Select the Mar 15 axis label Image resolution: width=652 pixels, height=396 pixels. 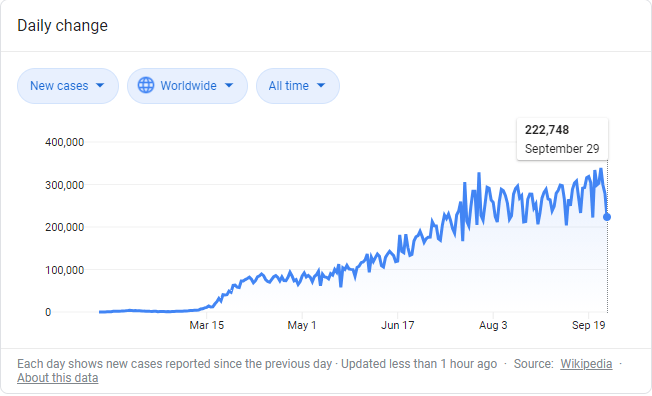tap(206, 325)
